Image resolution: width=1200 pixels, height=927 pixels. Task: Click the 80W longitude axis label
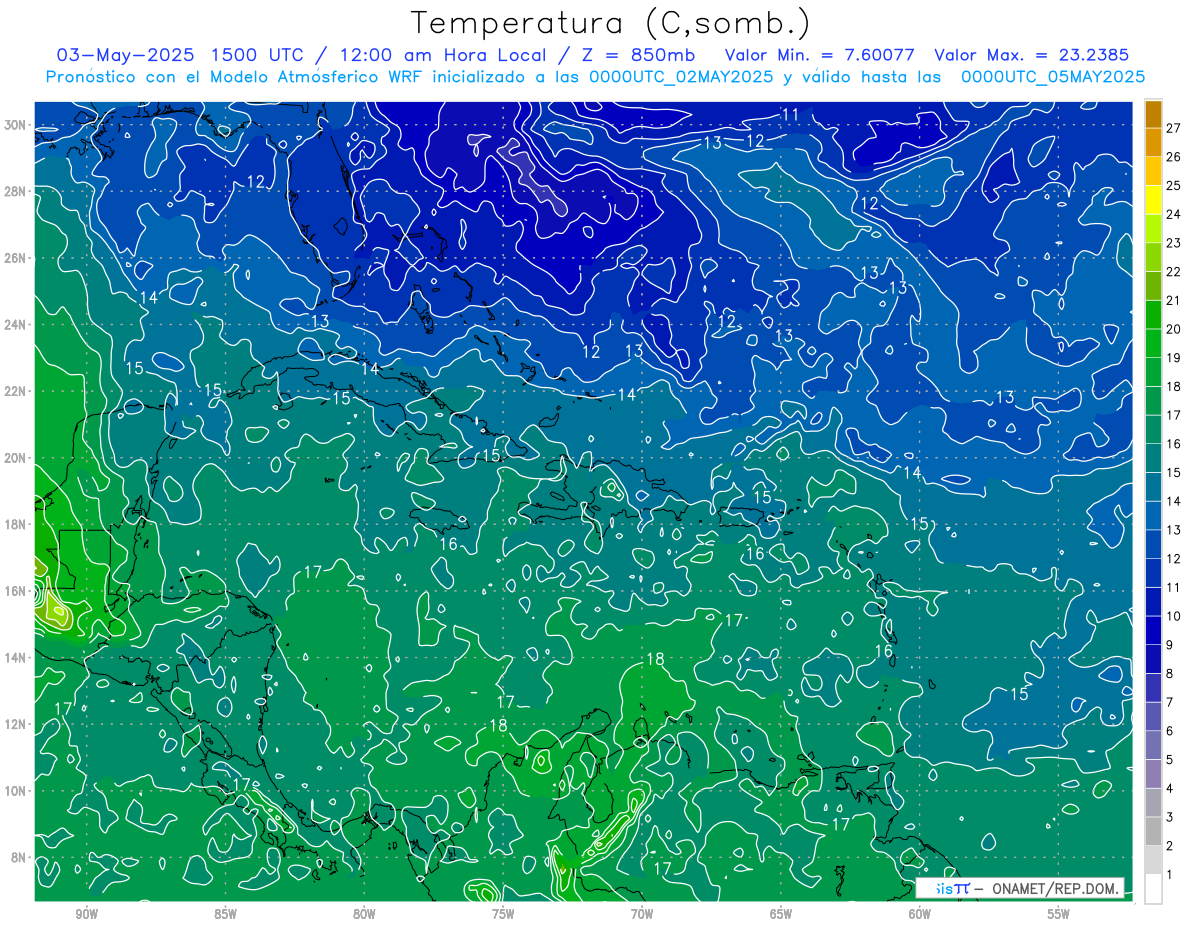point(364,914)
